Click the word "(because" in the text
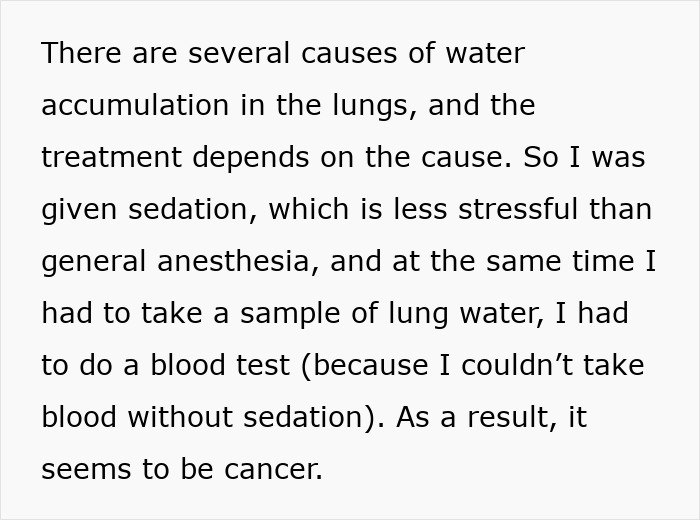Viewport: 700px width, 520px height. [x=365, y=366]
